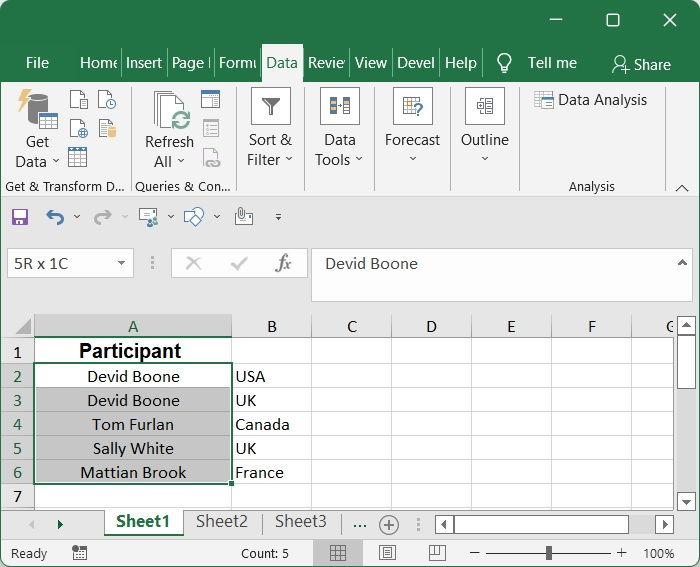Viewport: 700px width, 567px height.
Task: Click the Insert Function fx icon
Action: click(284, 263)
